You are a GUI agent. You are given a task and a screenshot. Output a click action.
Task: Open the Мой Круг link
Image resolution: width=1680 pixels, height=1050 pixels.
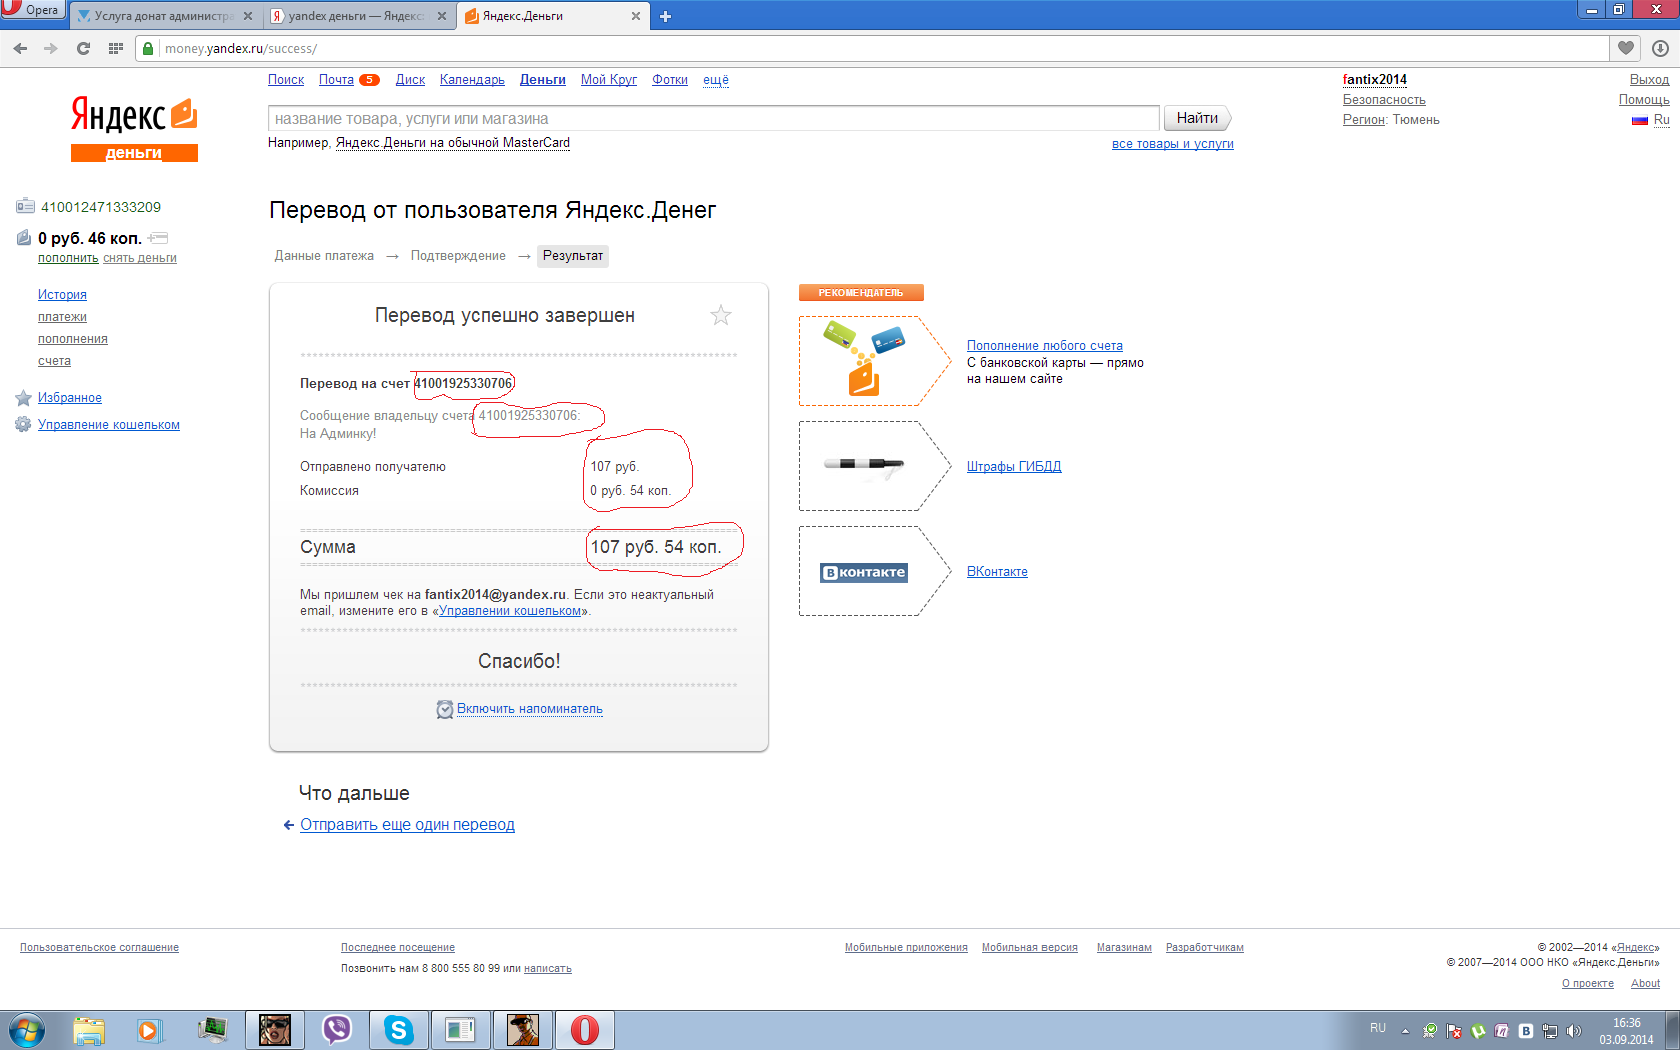609,80
